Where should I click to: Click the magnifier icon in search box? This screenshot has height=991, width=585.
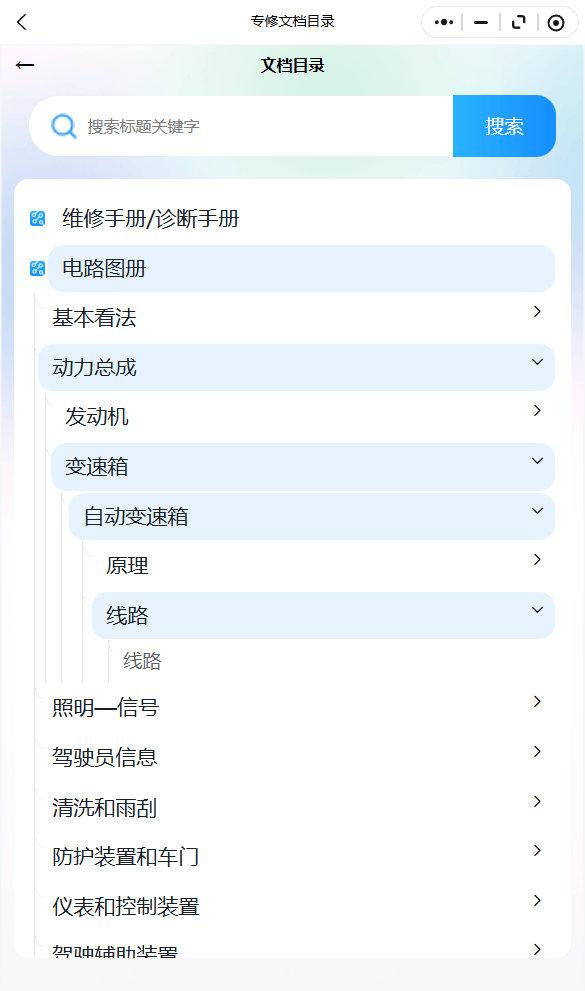[x=64, y=126]
